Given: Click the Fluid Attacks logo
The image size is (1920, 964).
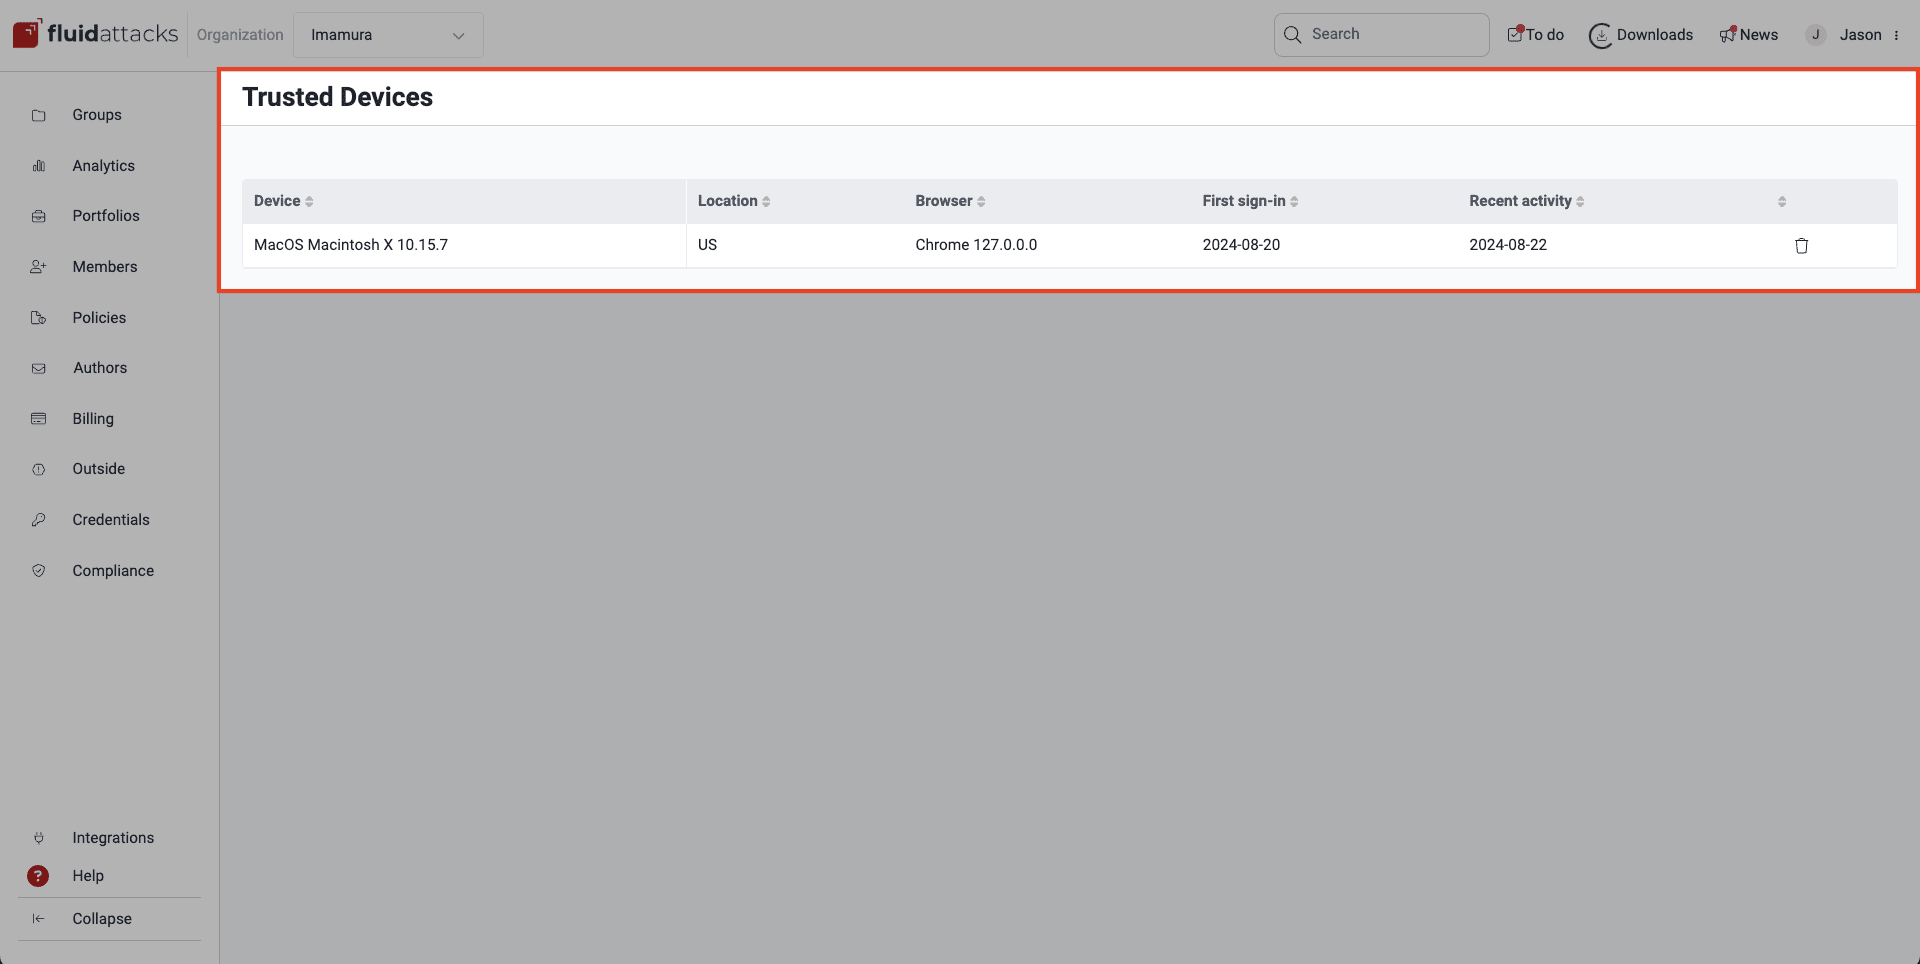Looking at the screenshot, I should click(95, 34).
